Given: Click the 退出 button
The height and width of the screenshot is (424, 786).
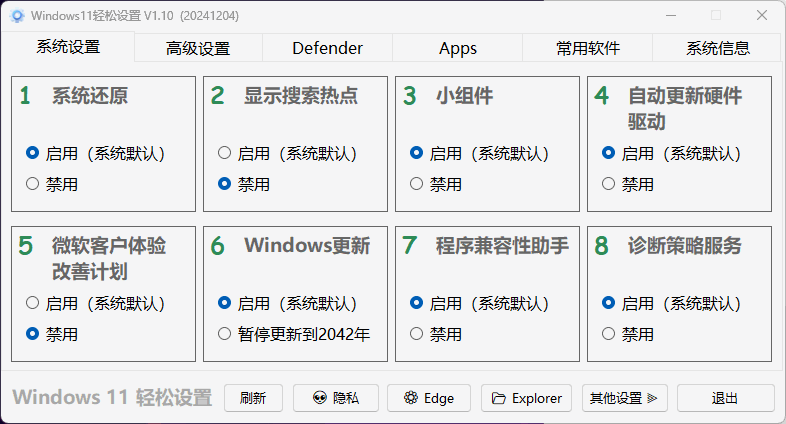Looking at the screenshot, I should coord(725,398).
